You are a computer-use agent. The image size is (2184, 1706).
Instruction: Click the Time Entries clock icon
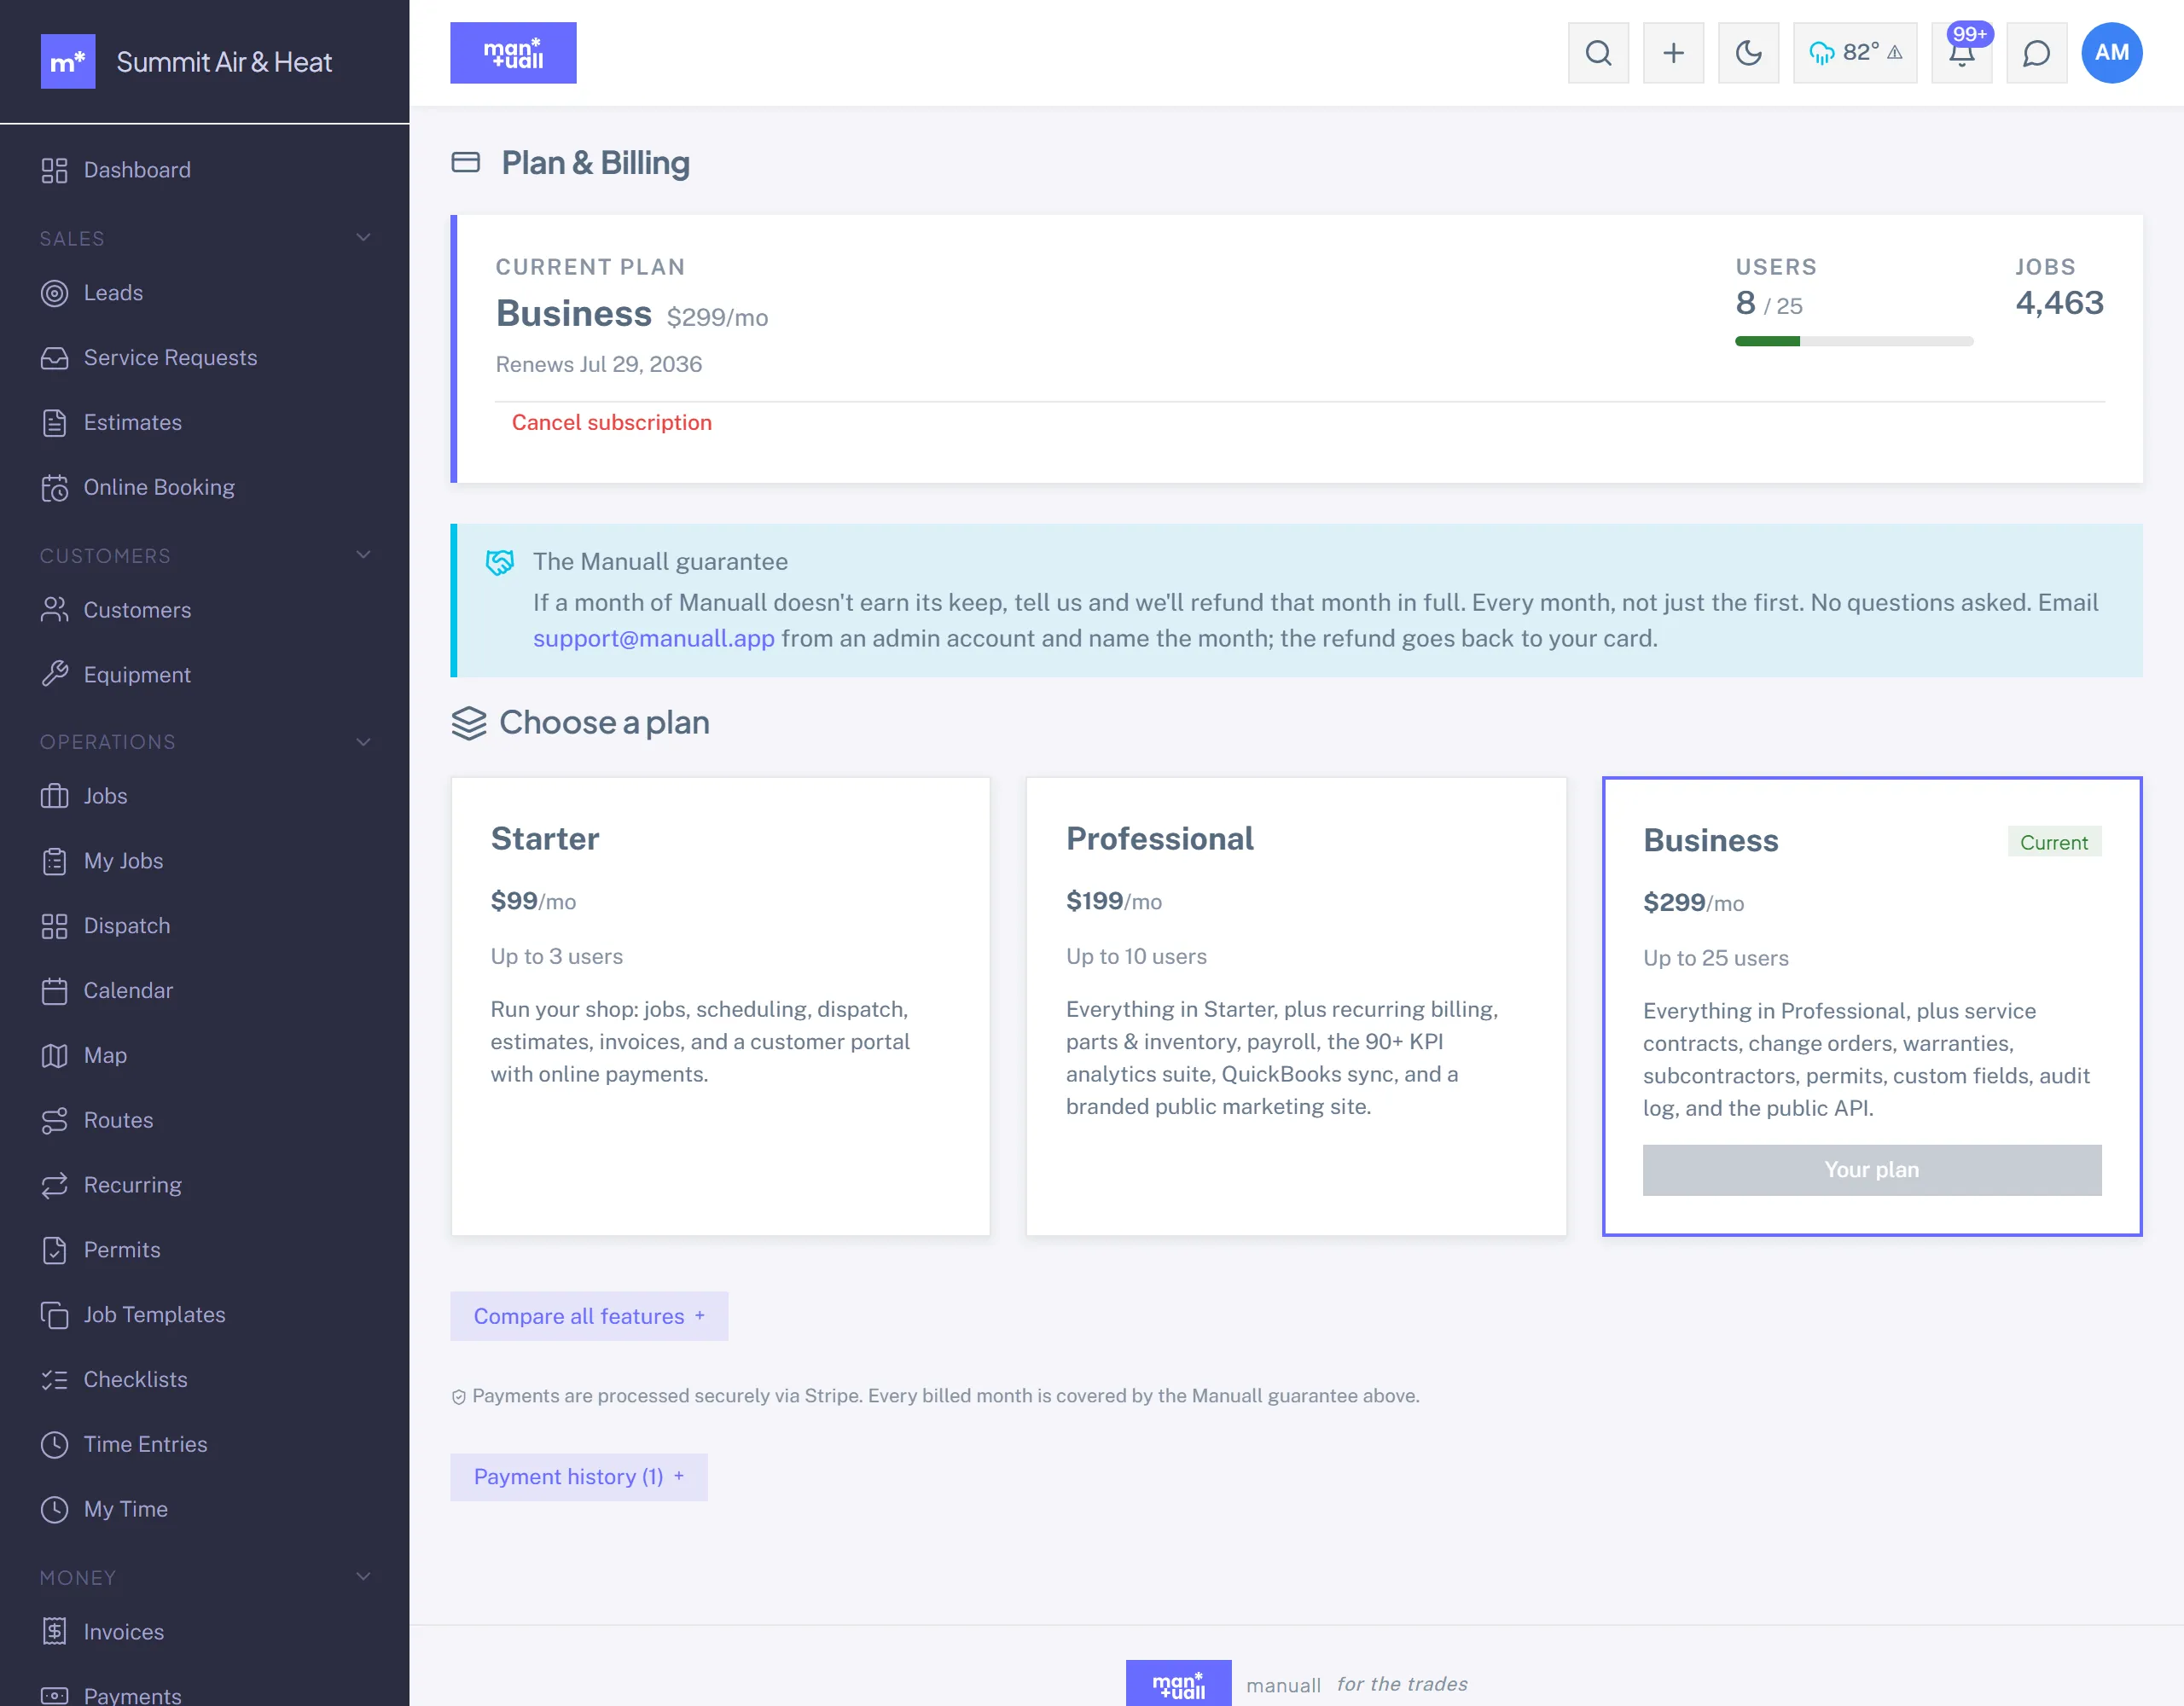tap(54, 1445)
